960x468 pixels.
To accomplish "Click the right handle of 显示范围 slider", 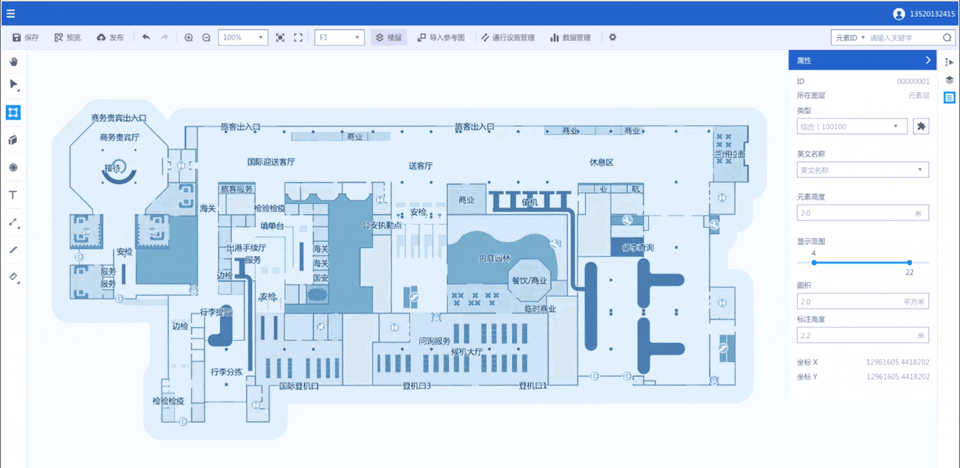I will (x=909, y=263).
